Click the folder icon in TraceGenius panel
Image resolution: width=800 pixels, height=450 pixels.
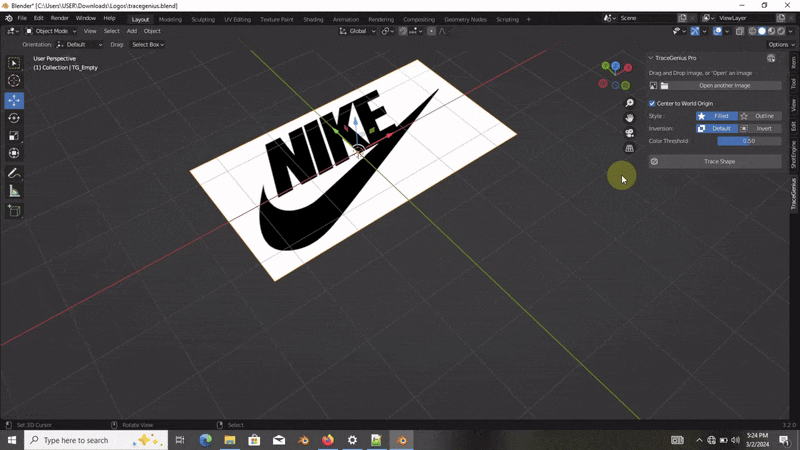pyautogui.click(x=664, y=86)
